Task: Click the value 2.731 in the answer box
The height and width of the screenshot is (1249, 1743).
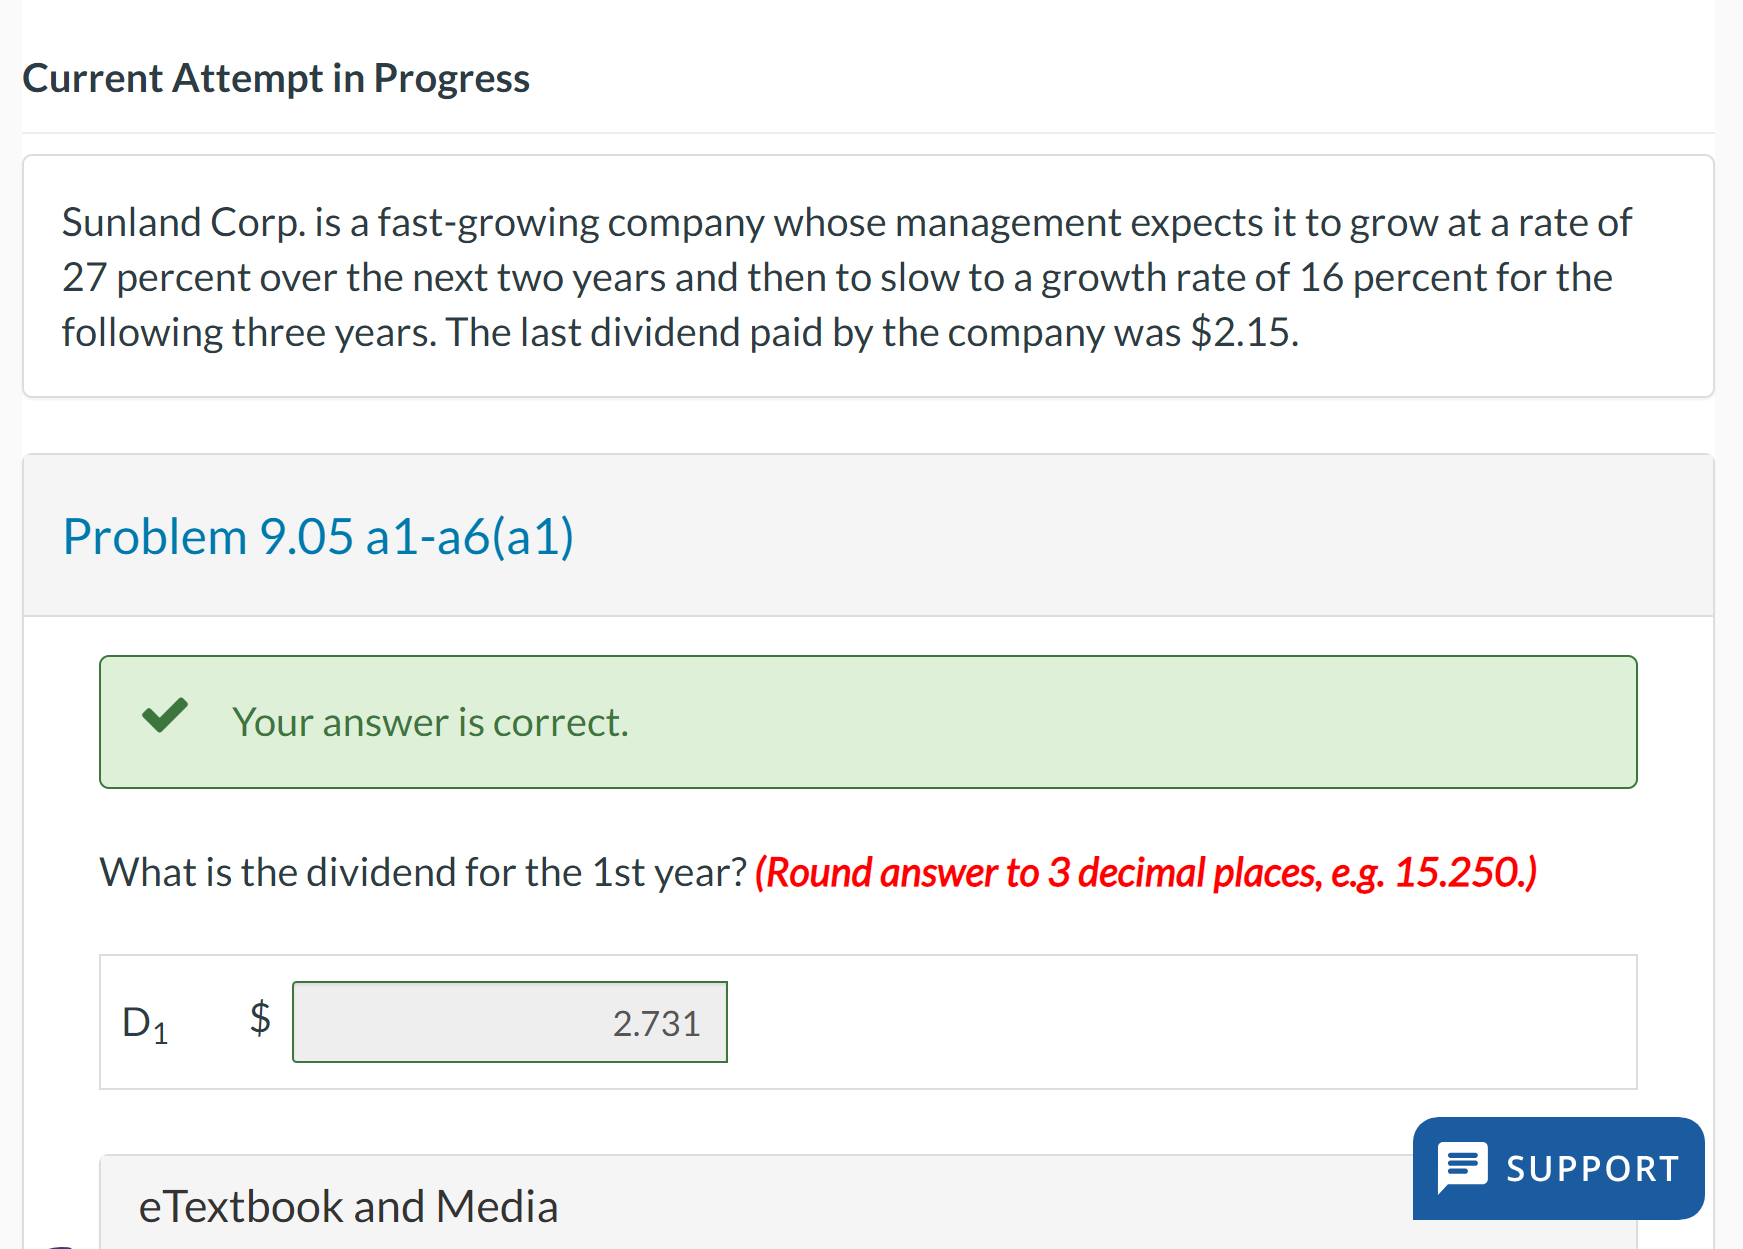Action: 655,1022
